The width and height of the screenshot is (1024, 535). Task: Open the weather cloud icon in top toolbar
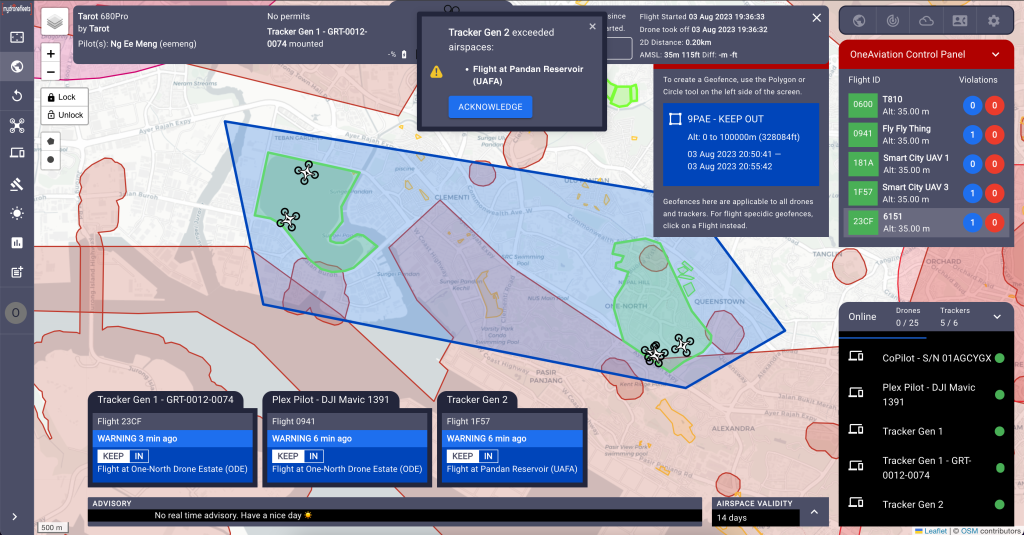pyautogui.click(x=925, y=20)
